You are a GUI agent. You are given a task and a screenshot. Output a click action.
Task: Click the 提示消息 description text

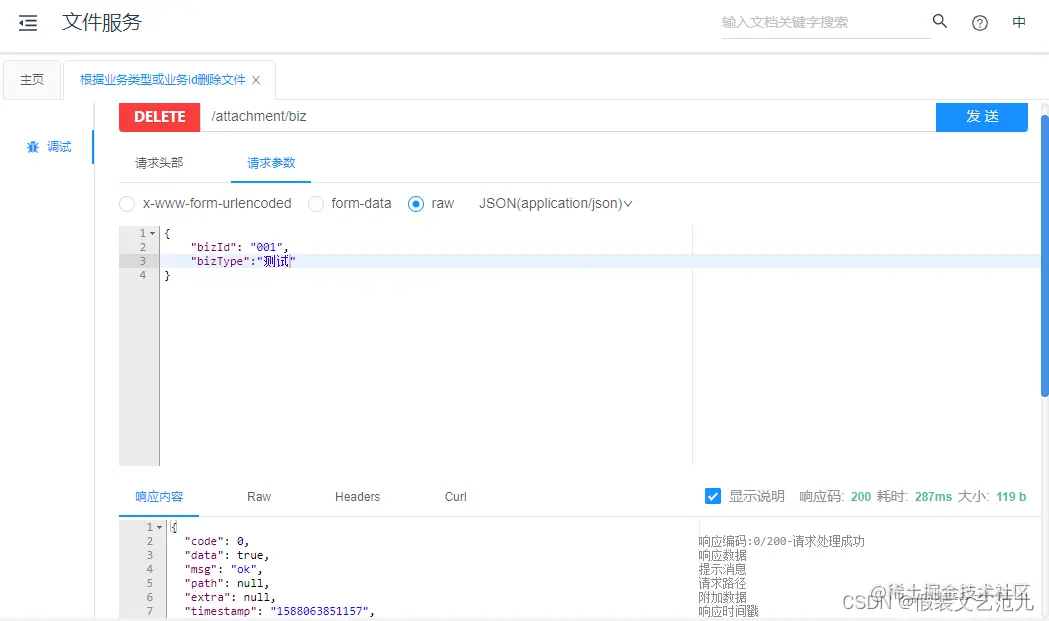point(723,569)
